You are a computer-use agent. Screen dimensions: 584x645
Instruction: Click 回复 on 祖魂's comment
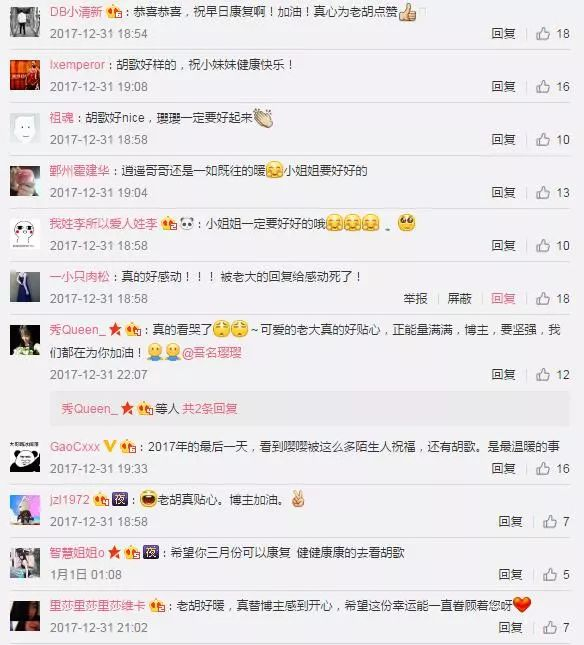pos(503,139)
